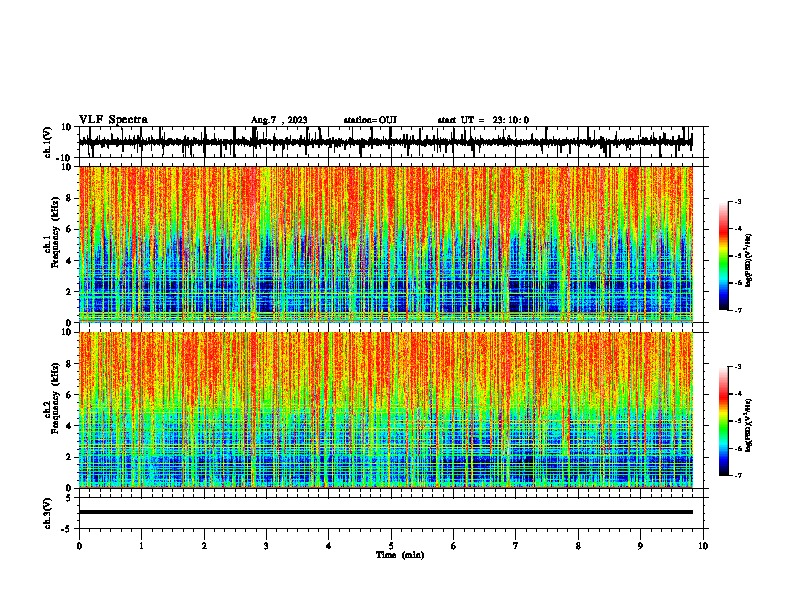Click the "VLF Spectra" title text
Viewport: 792px width, 612px height.
(113, 120)
